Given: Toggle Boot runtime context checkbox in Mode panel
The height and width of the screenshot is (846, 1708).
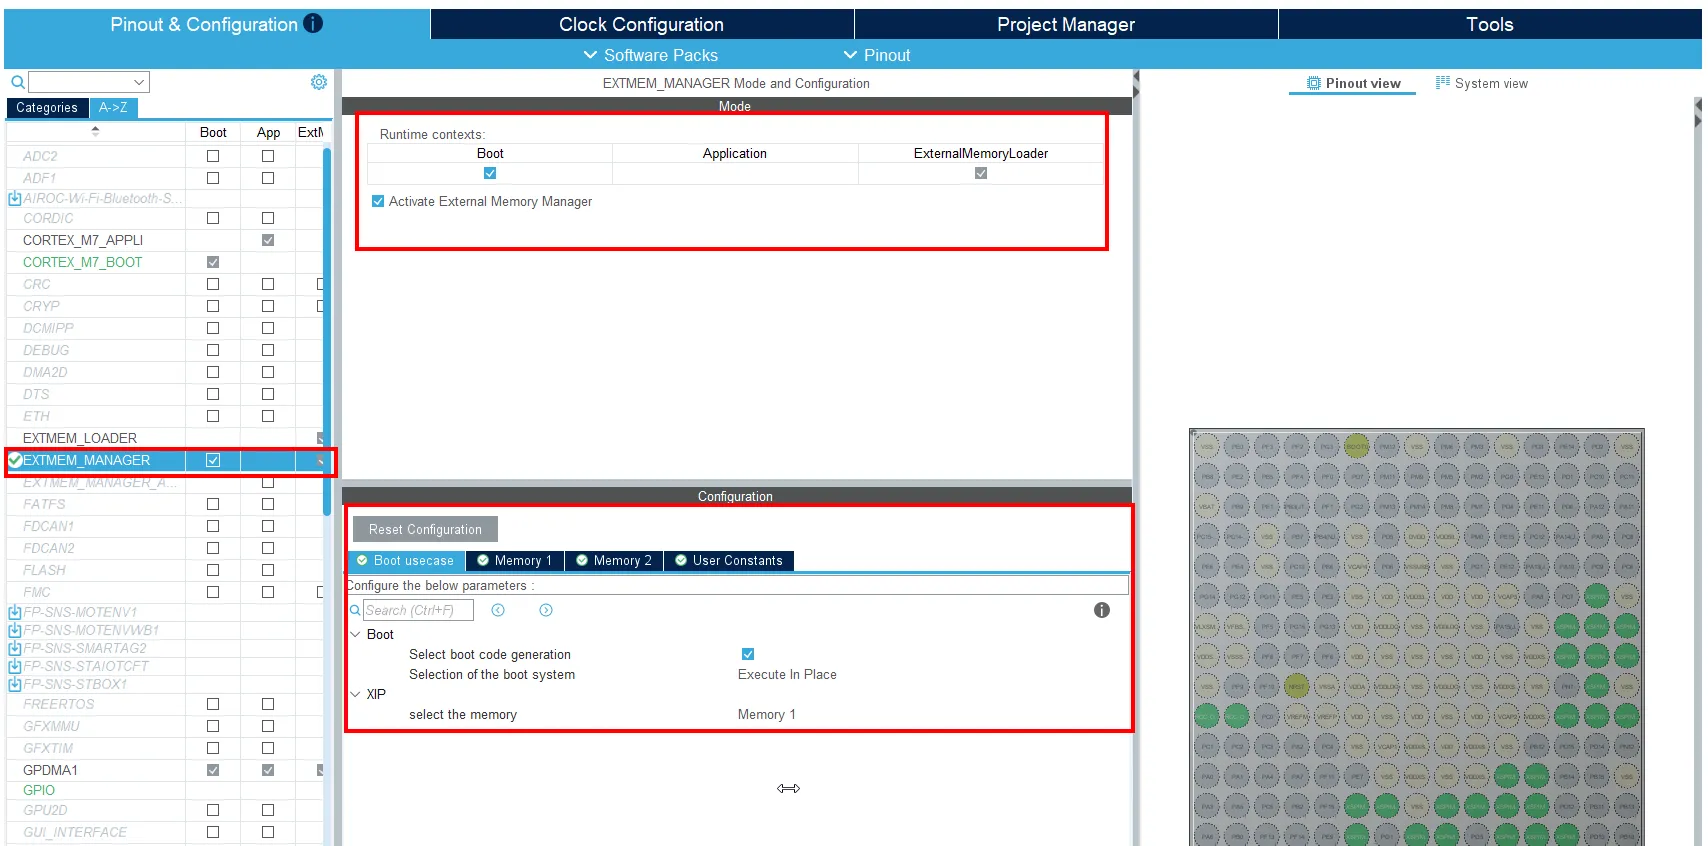Looking at the screenshot, I should [490, 173].
